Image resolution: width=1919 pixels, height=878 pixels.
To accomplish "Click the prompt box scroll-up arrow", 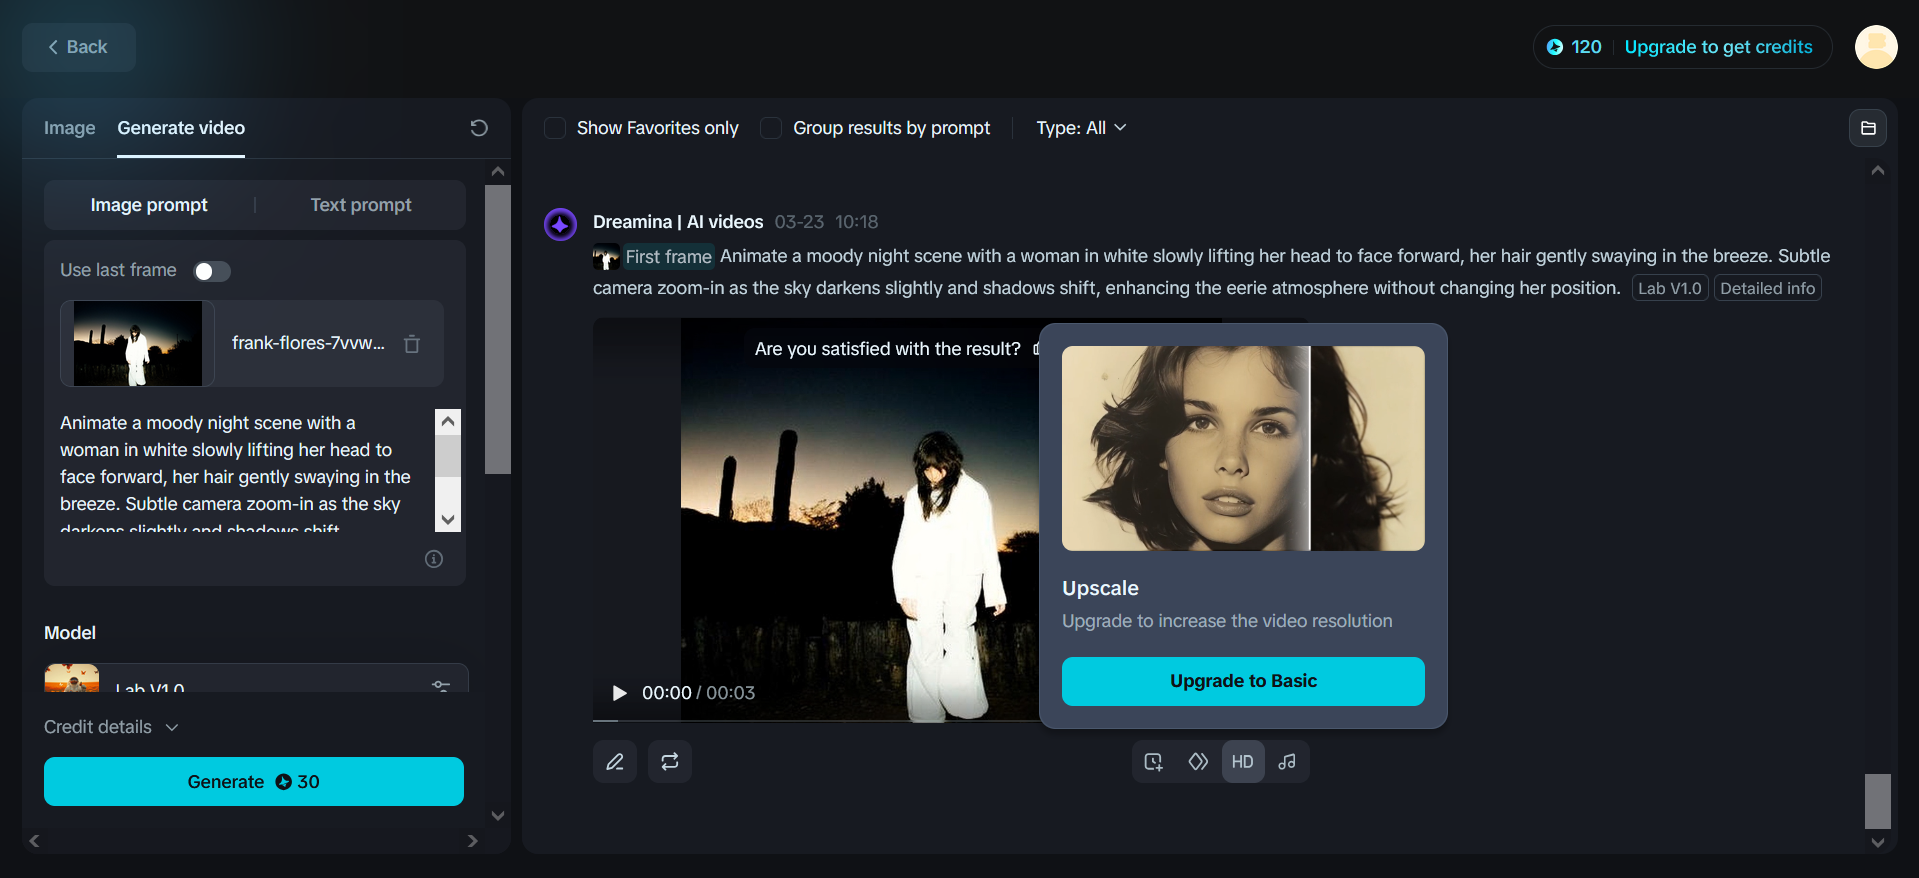I will [448, 421].
